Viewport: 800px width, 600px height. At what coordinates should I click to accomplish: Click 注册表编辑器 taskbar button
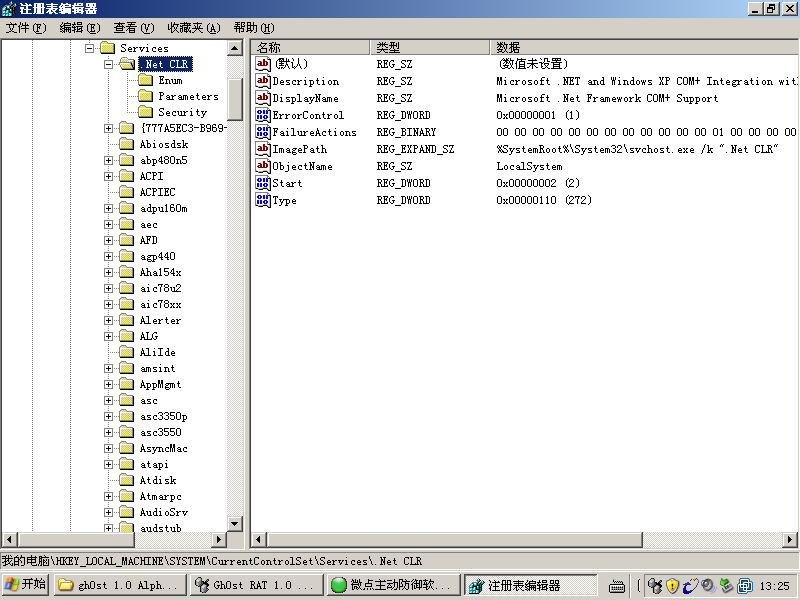530,585
